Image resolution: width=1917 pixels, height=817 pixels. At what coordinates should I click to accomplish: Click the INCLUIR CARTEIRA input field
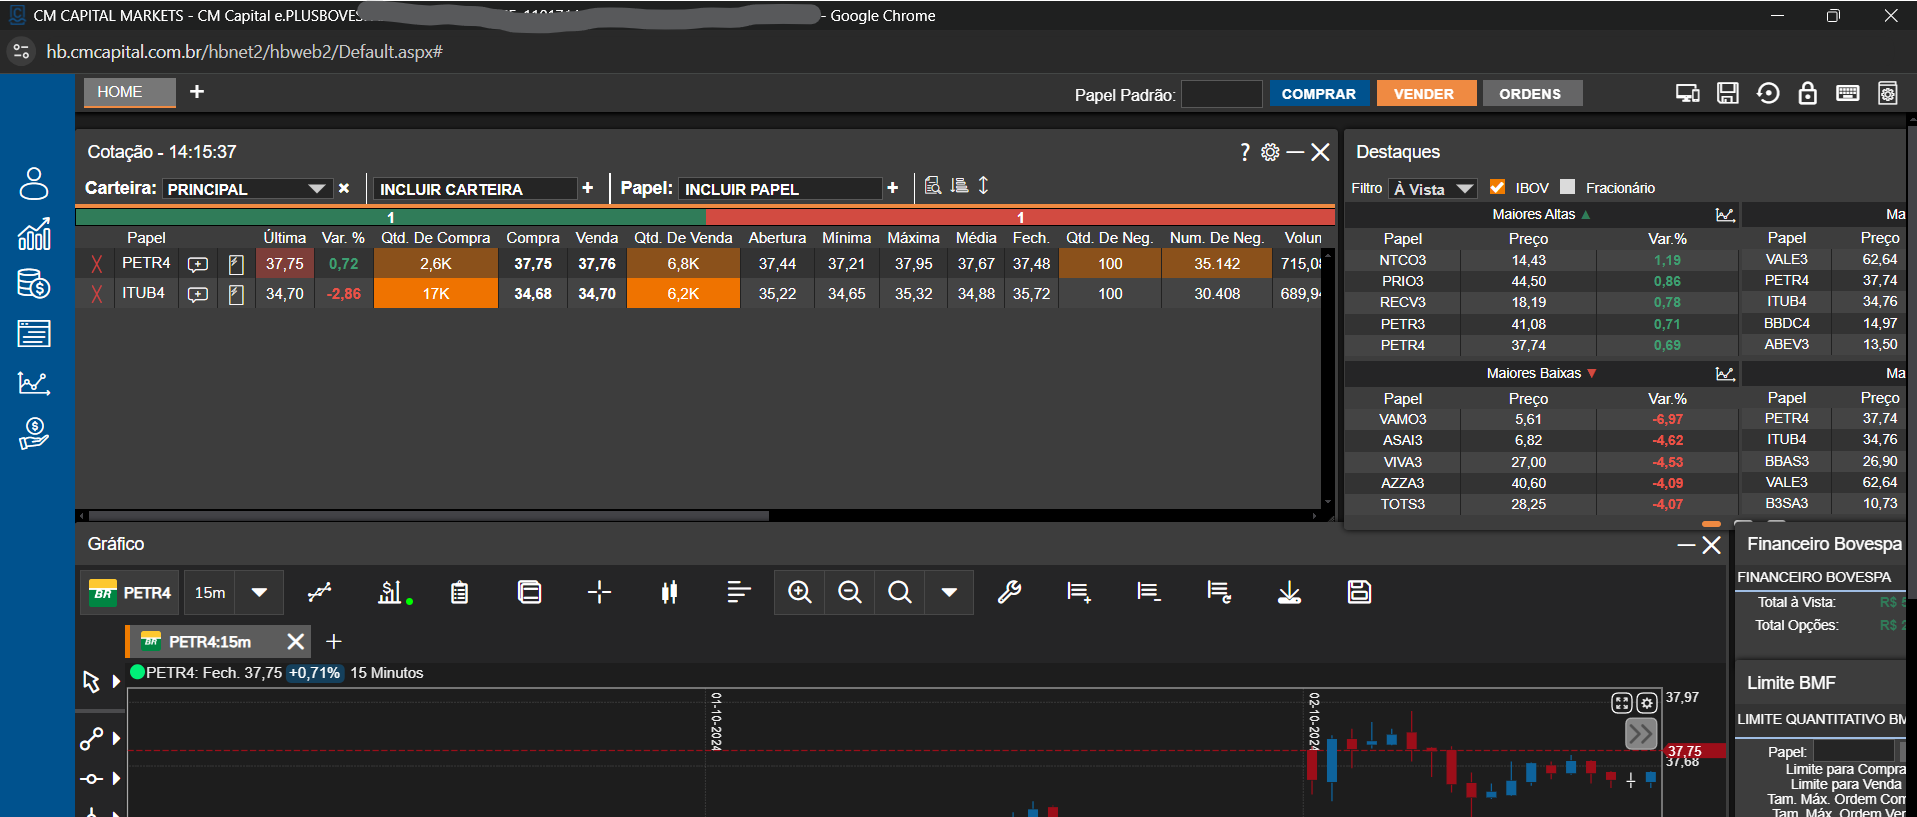click(x=476, y=189)
